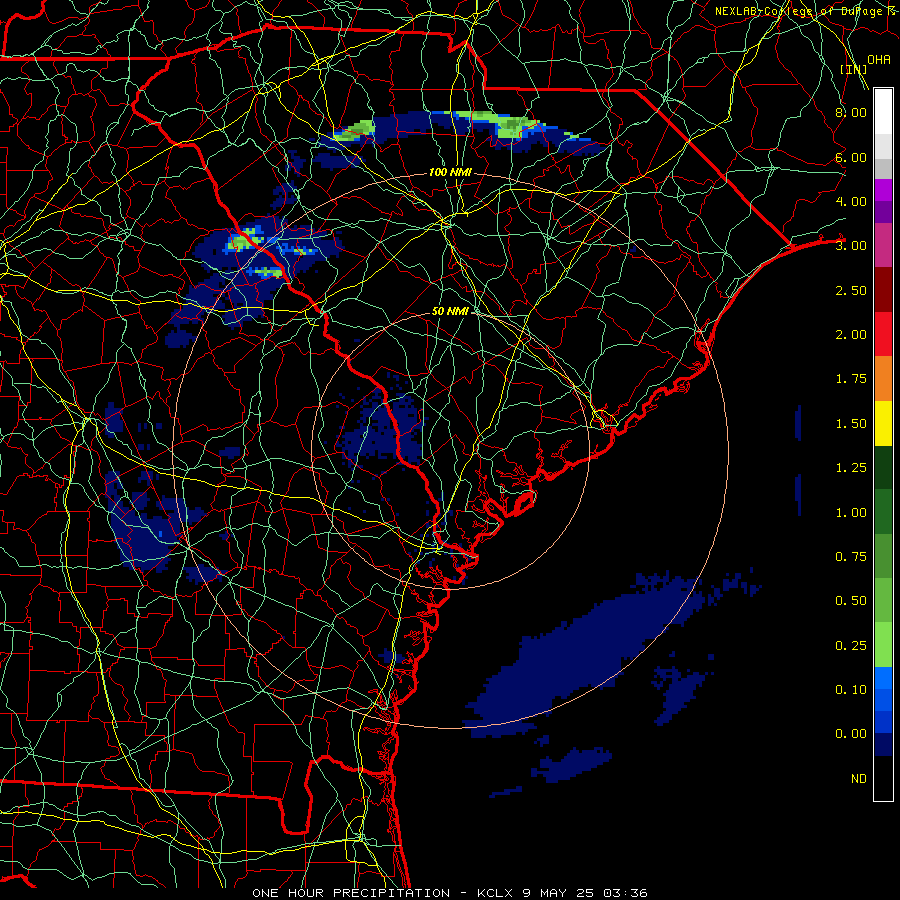Pick the pink swatch beside 3.00

click(883, 246)
